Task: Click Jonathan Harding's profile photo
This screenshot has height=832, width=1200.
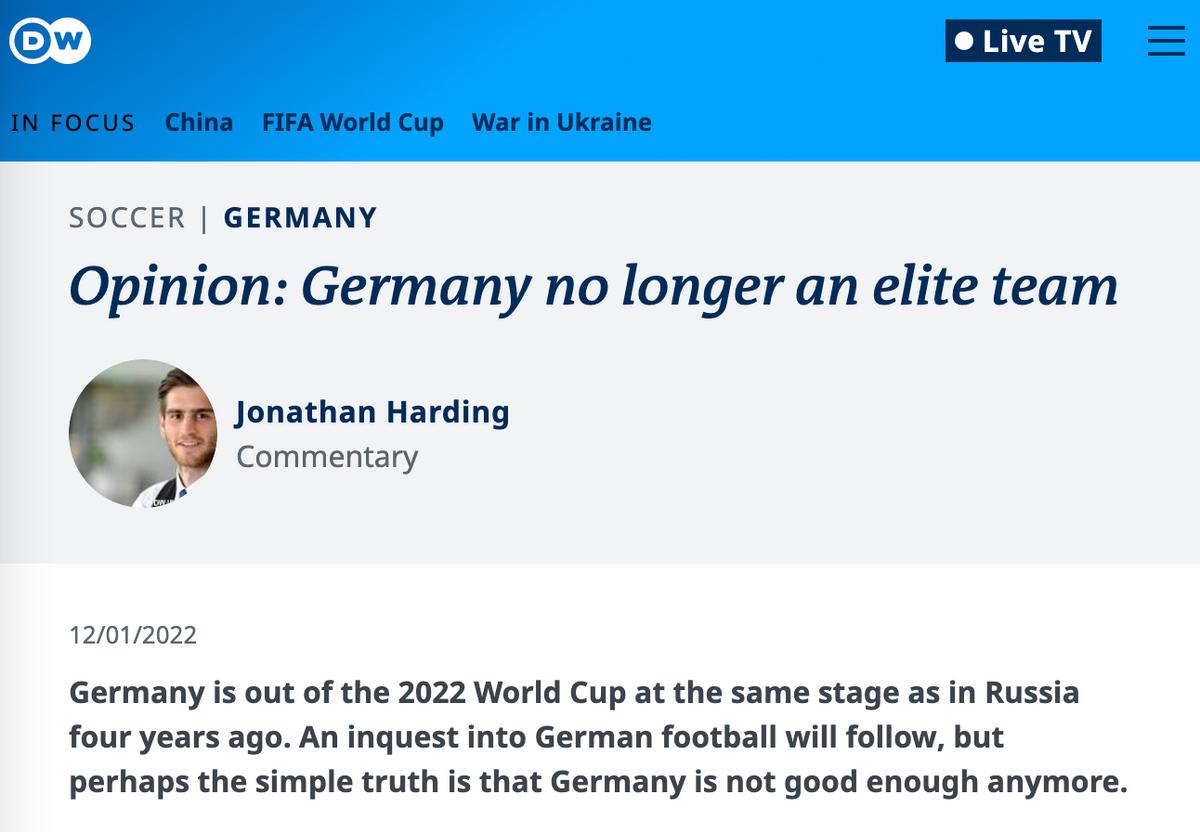Action: pos(143,433)
